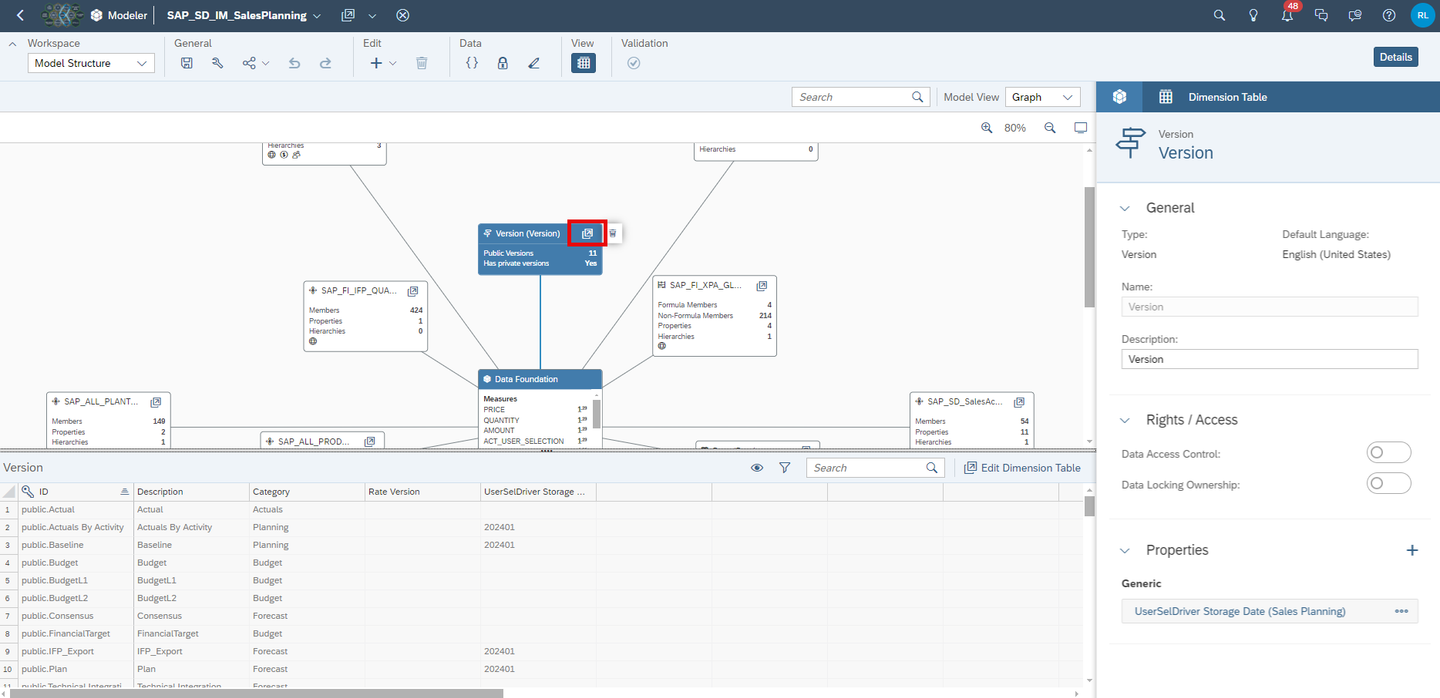Open the curly braces data icon
This screenshot has height=698, width=1440.
pyautogui.click(x=472, y=63)
